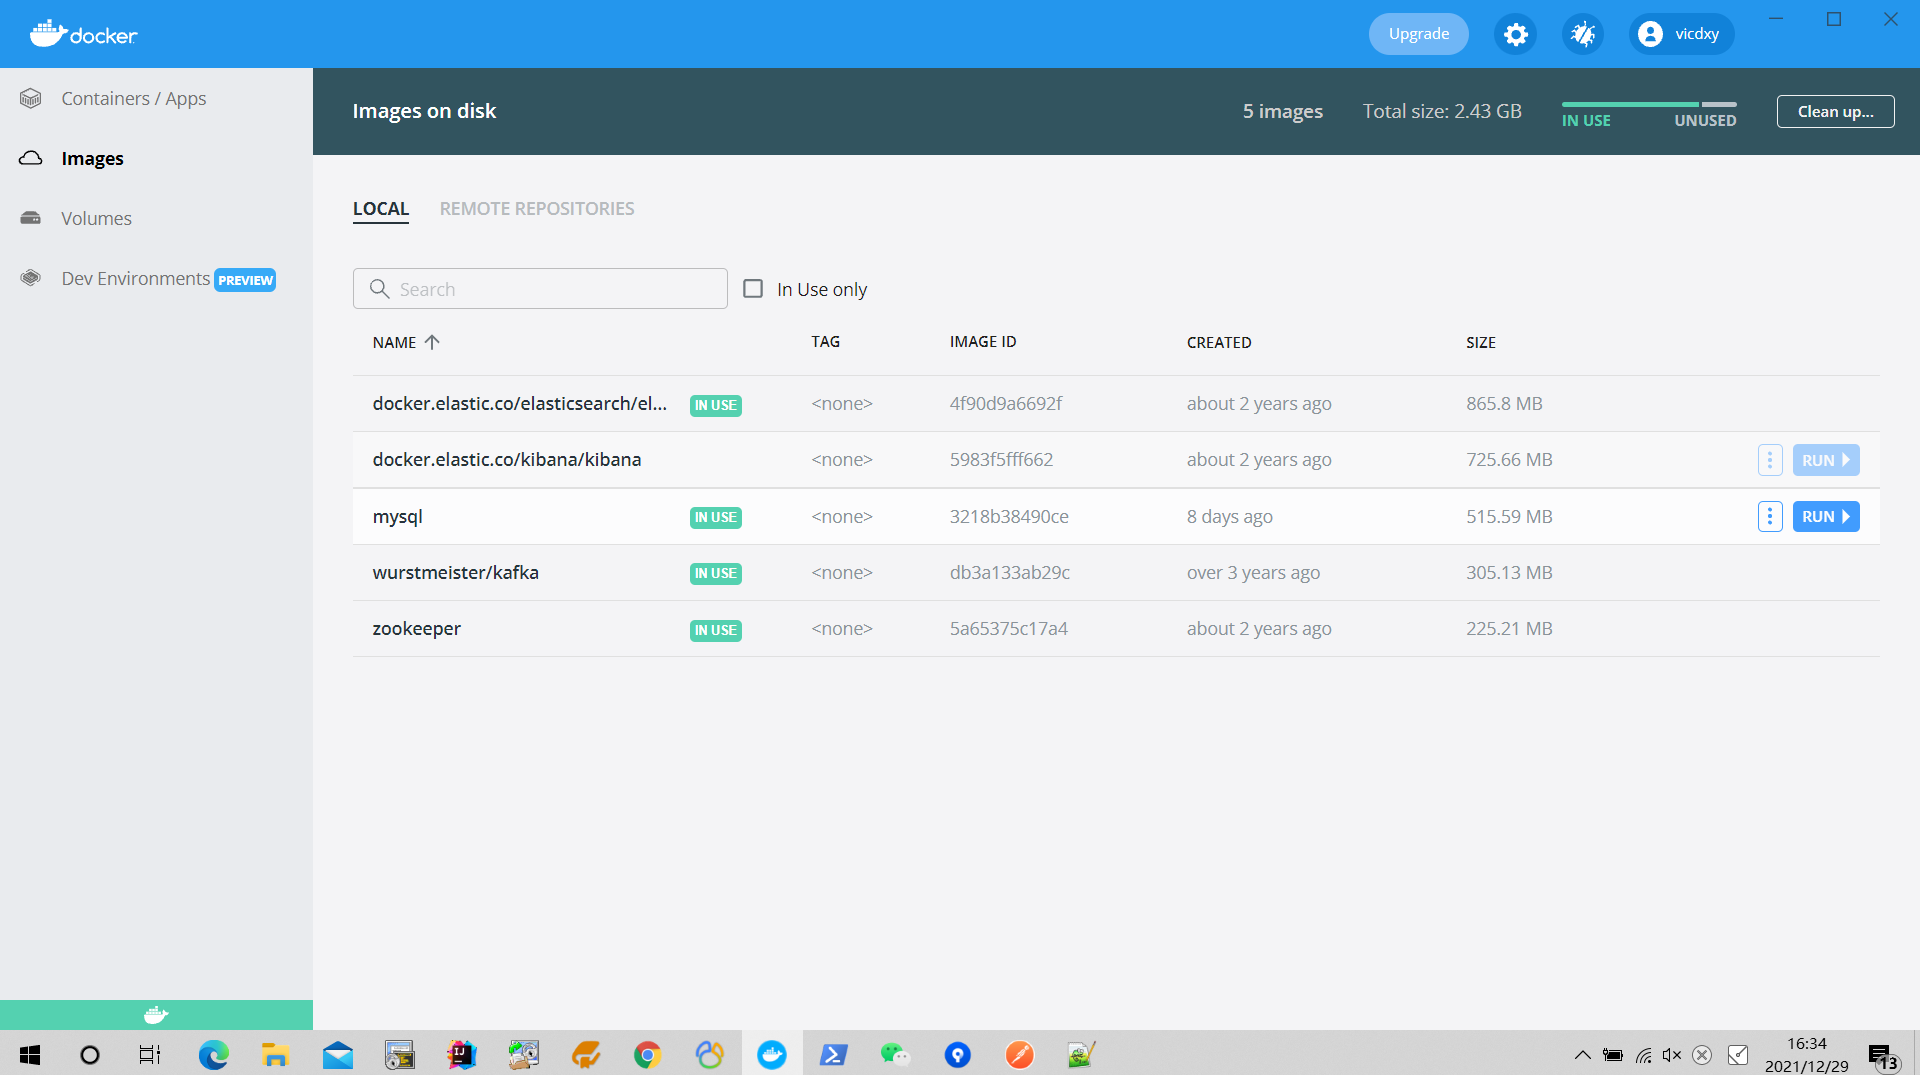Open more options for kibana image
The width and height of the screenshot is (1920, 1075).
tap(1770, 460)
